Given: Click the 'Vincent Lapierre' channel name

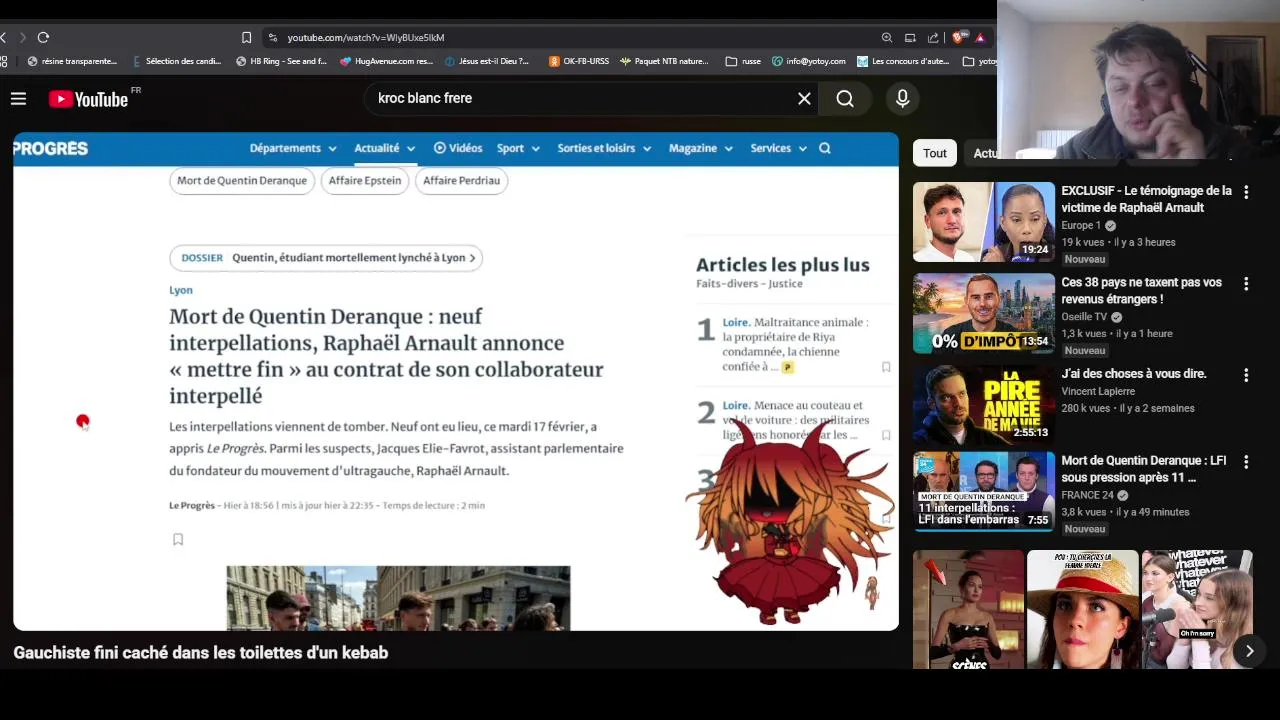Looking at the screenshot, I should pyautogui.click(x=1098, y=392).
